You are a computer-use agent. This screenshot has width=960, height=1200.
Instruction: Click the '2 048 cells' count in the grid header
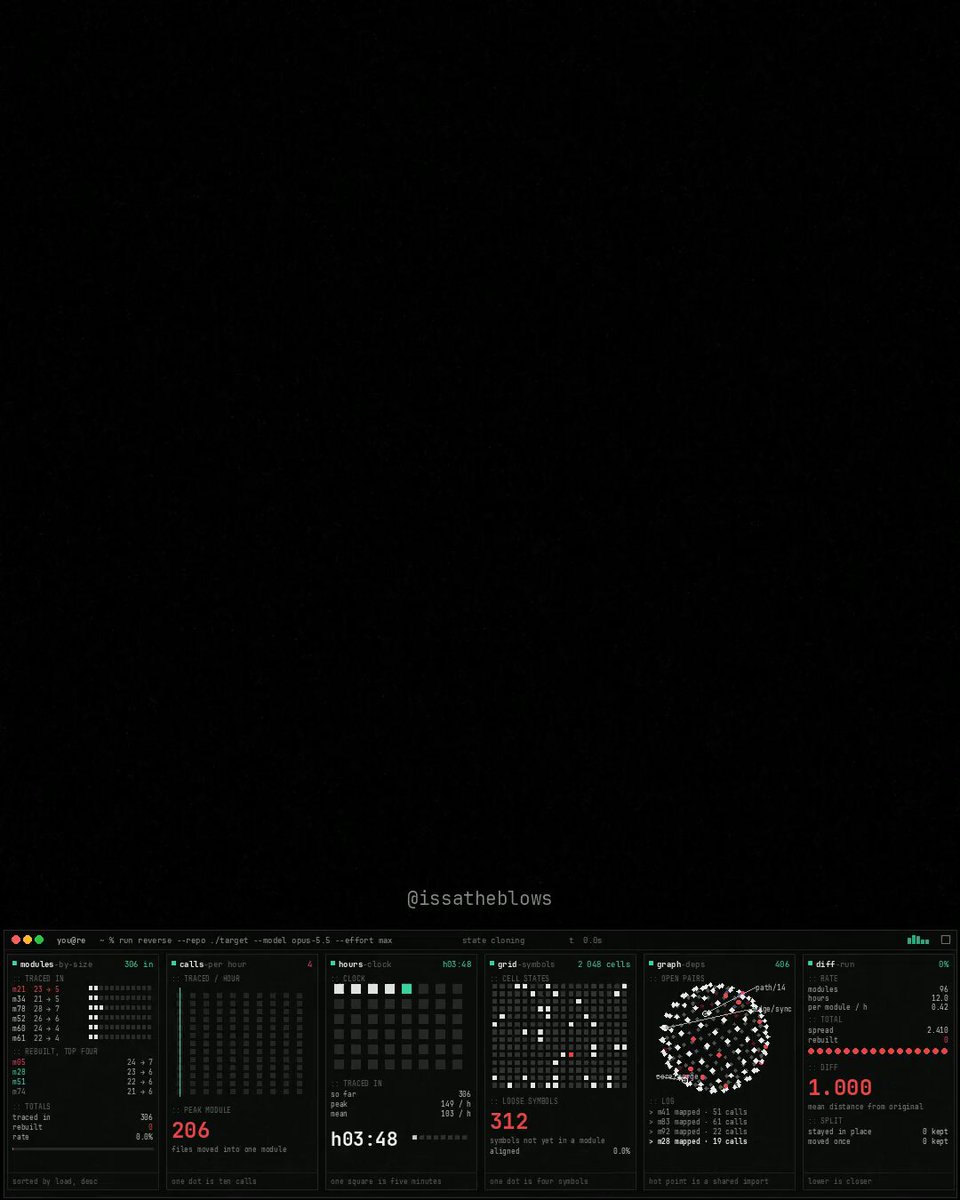(604, 964)
